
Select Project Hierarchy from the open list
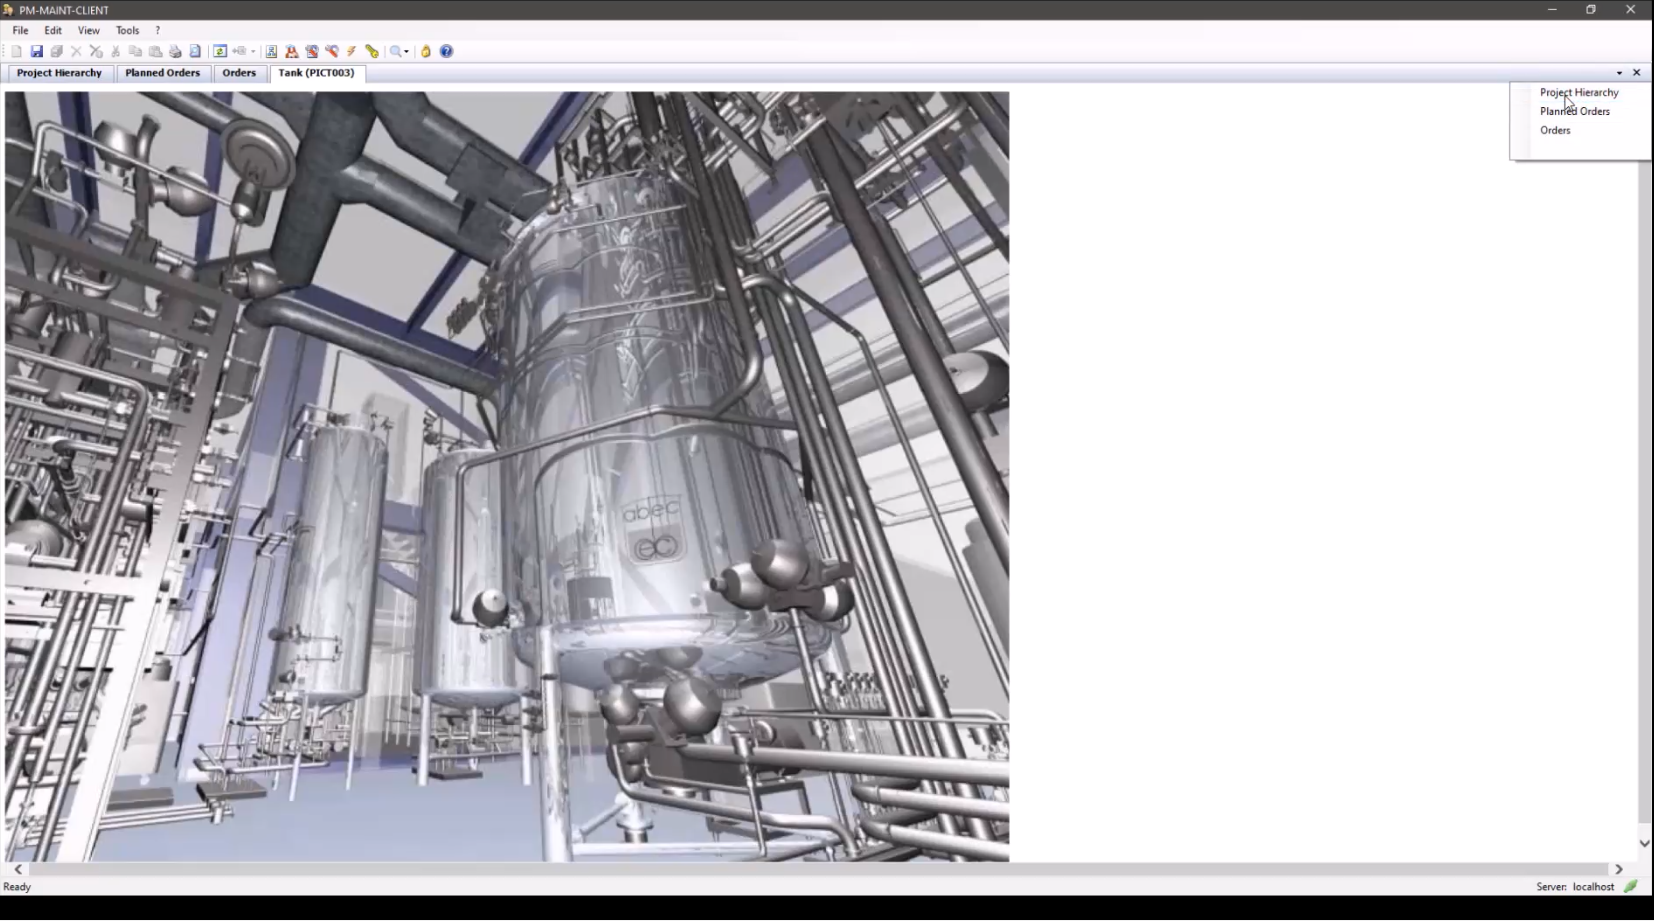(1579, 92)
